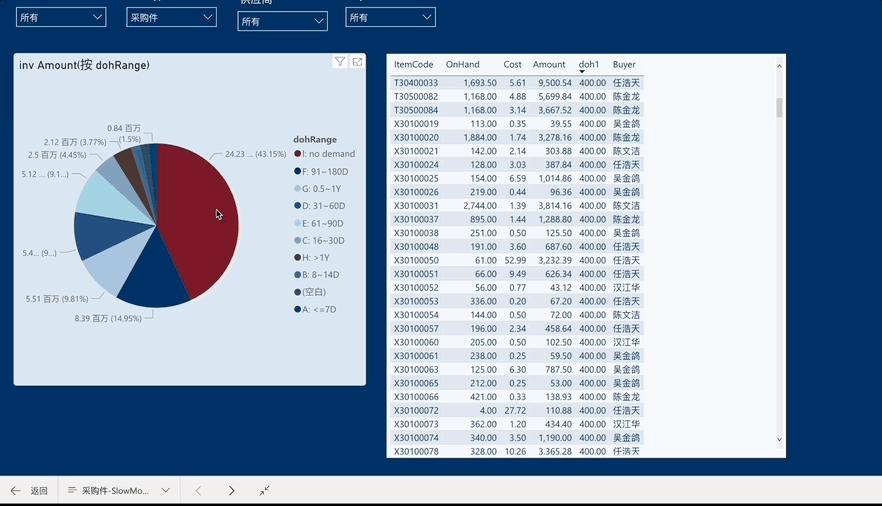
Task: Open the last 所有 slicer dropdown
Action: click(x=390, y=17)
